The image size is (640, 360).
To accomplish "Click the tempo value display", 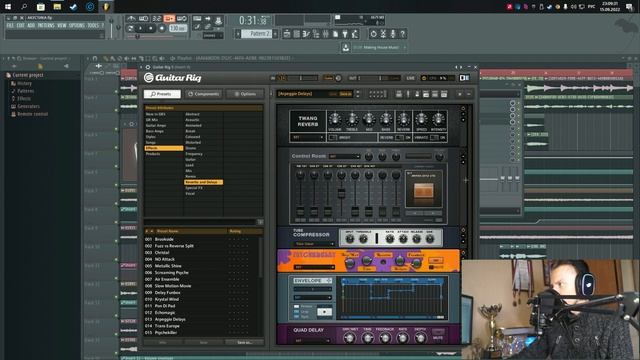I will [x=178, y=28].
